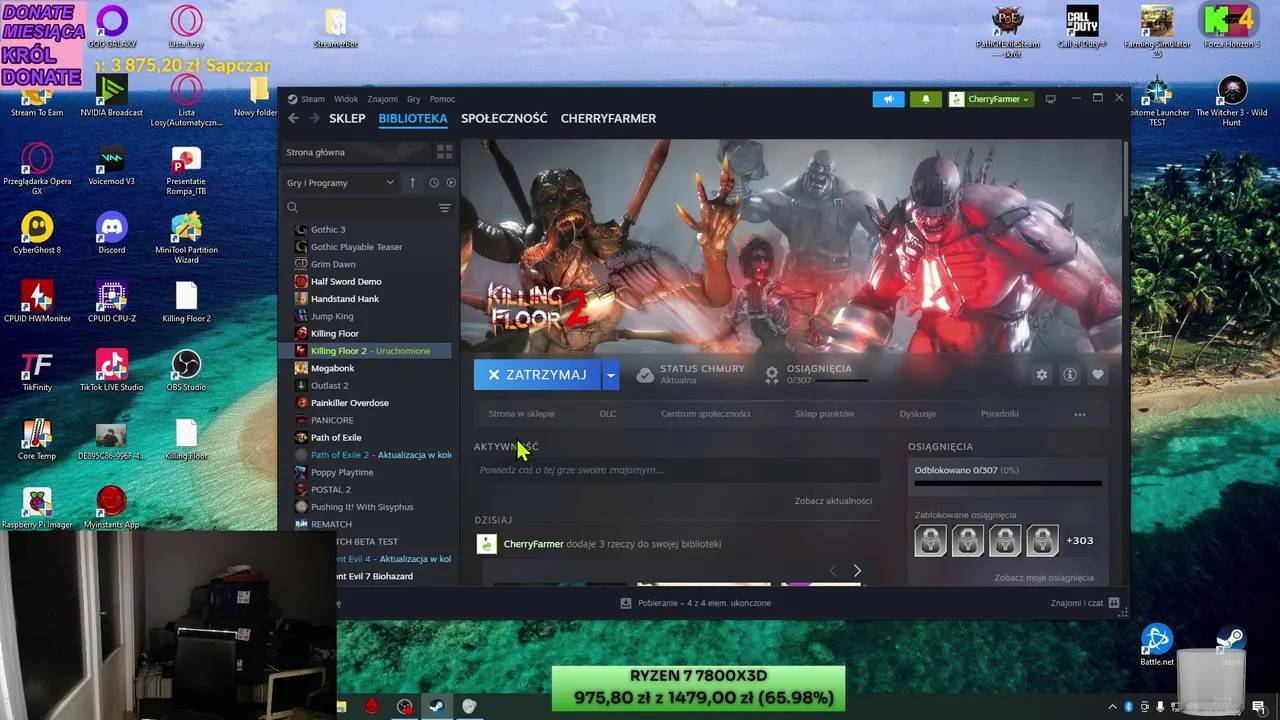Open the Gry menu
This screenshot has height=720, width=1280.
413,99
